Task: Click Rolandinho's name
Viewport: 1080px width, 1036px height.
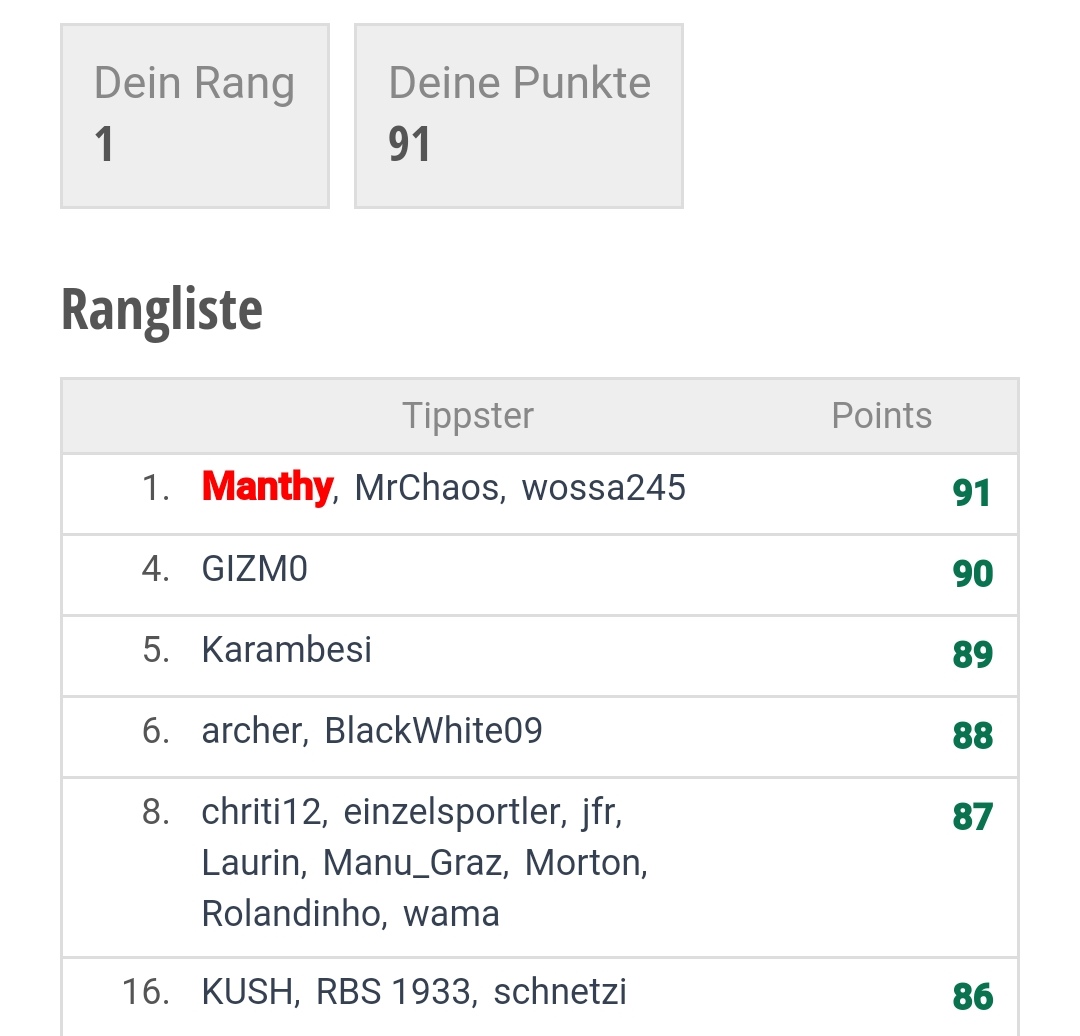Action: click(291, 914)
